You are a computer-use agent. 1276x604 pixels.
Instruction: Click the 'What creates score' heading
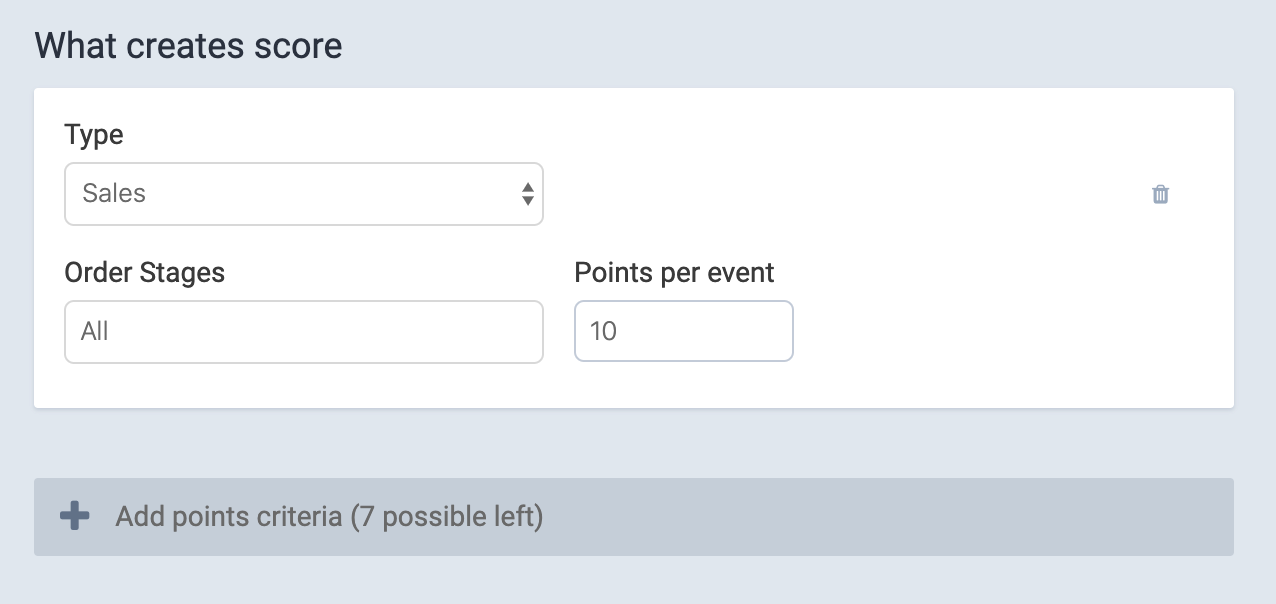click(189, 46)
